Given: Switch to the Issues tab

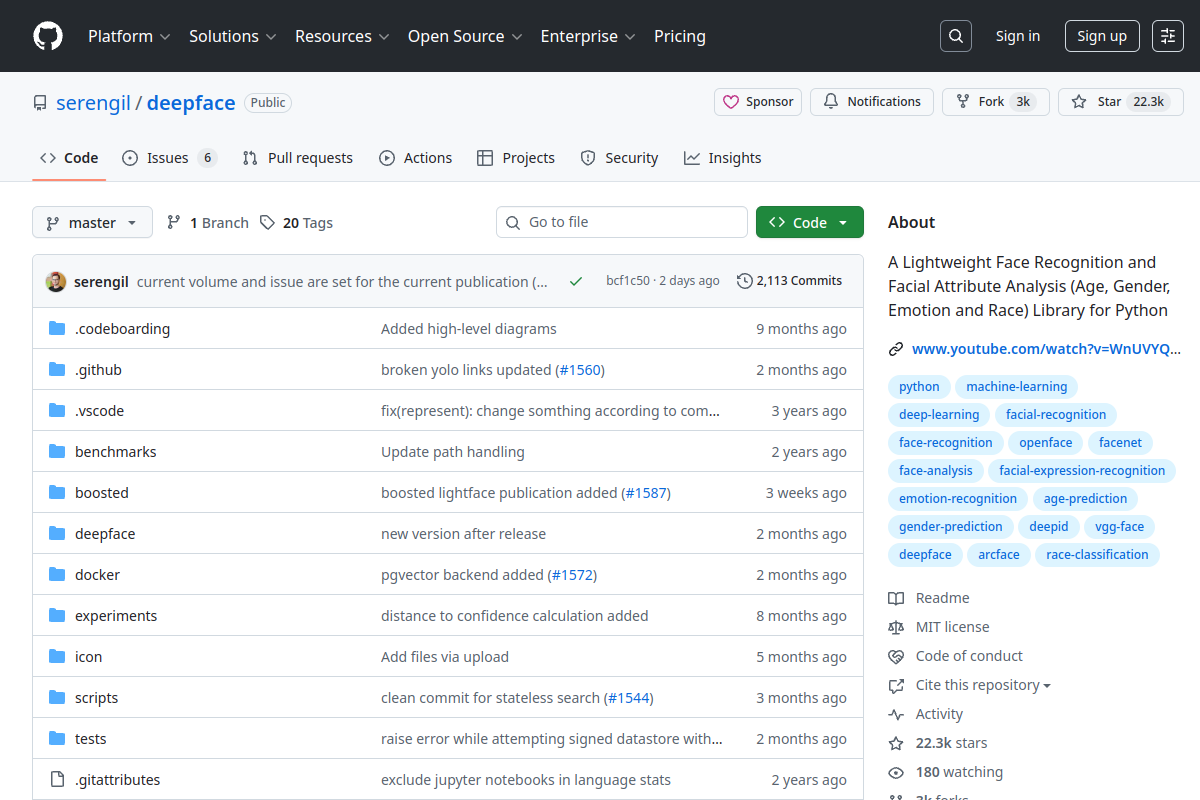Looking at the screenshot, I should [x=168, y=157].
